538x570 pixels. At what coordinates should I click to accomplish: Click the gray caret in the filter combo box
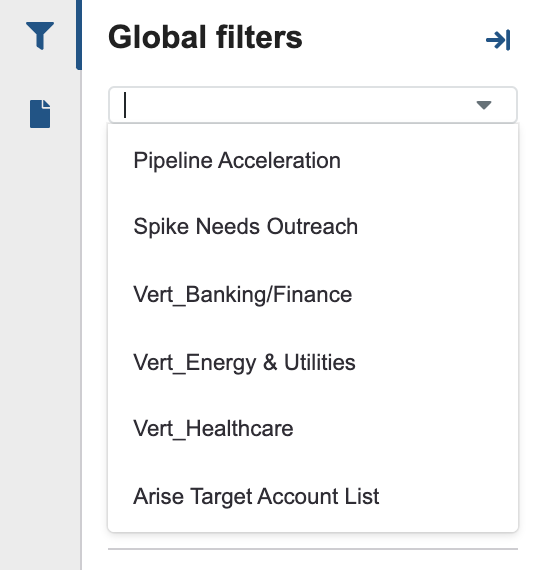(484, 105)
